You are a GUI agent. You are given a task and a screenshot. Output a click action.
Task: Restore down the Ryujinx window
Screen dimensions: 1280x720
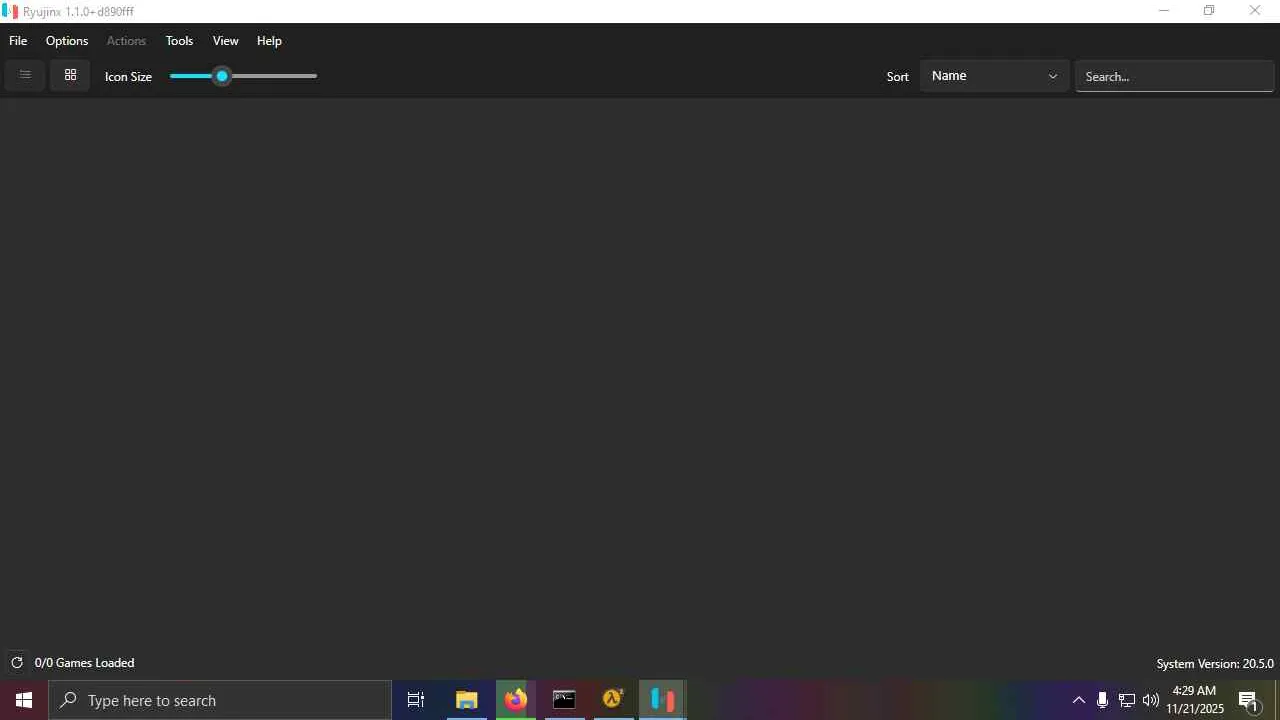[1209, 11]
